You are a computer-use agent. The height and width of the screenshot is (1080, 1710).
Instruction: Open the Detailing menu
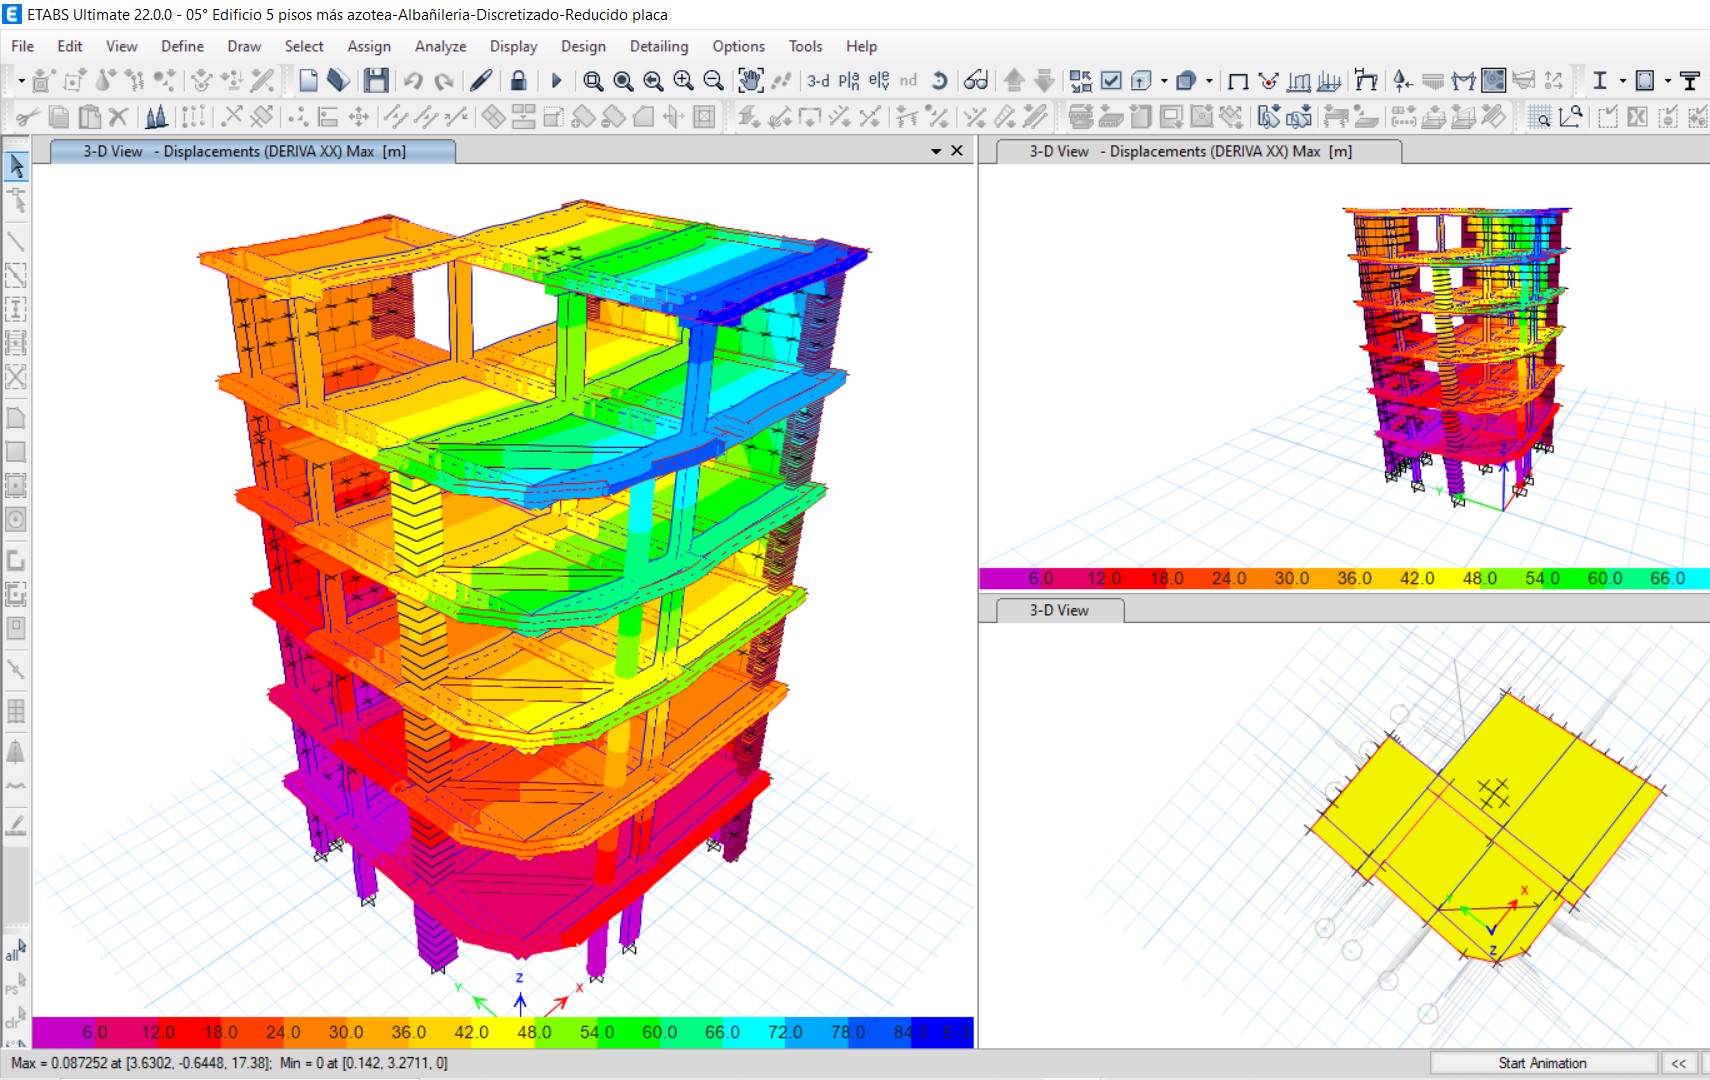pyautogui.click(x=659, y=46)
